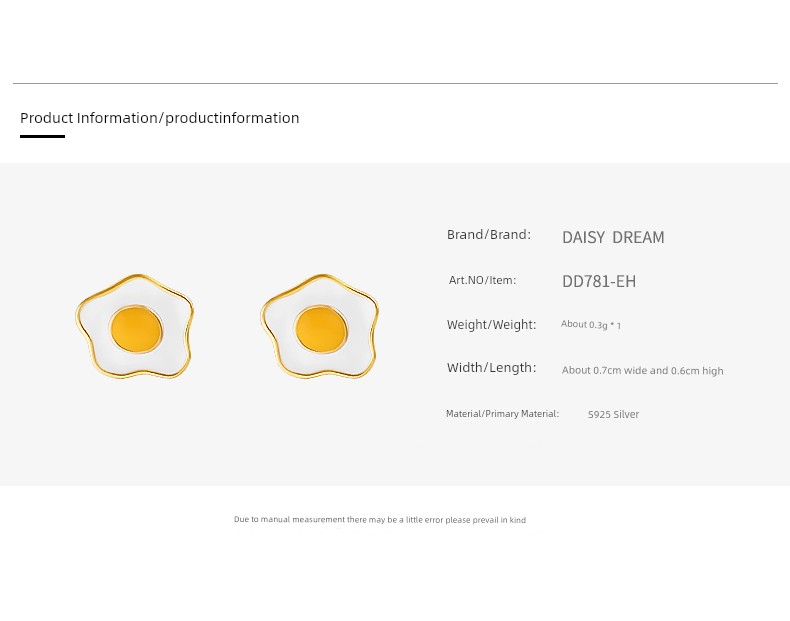Click the 'Product Information' heading text
This screenshot has height=621, width=790.
pyautogui.click(x=88, y=118)
